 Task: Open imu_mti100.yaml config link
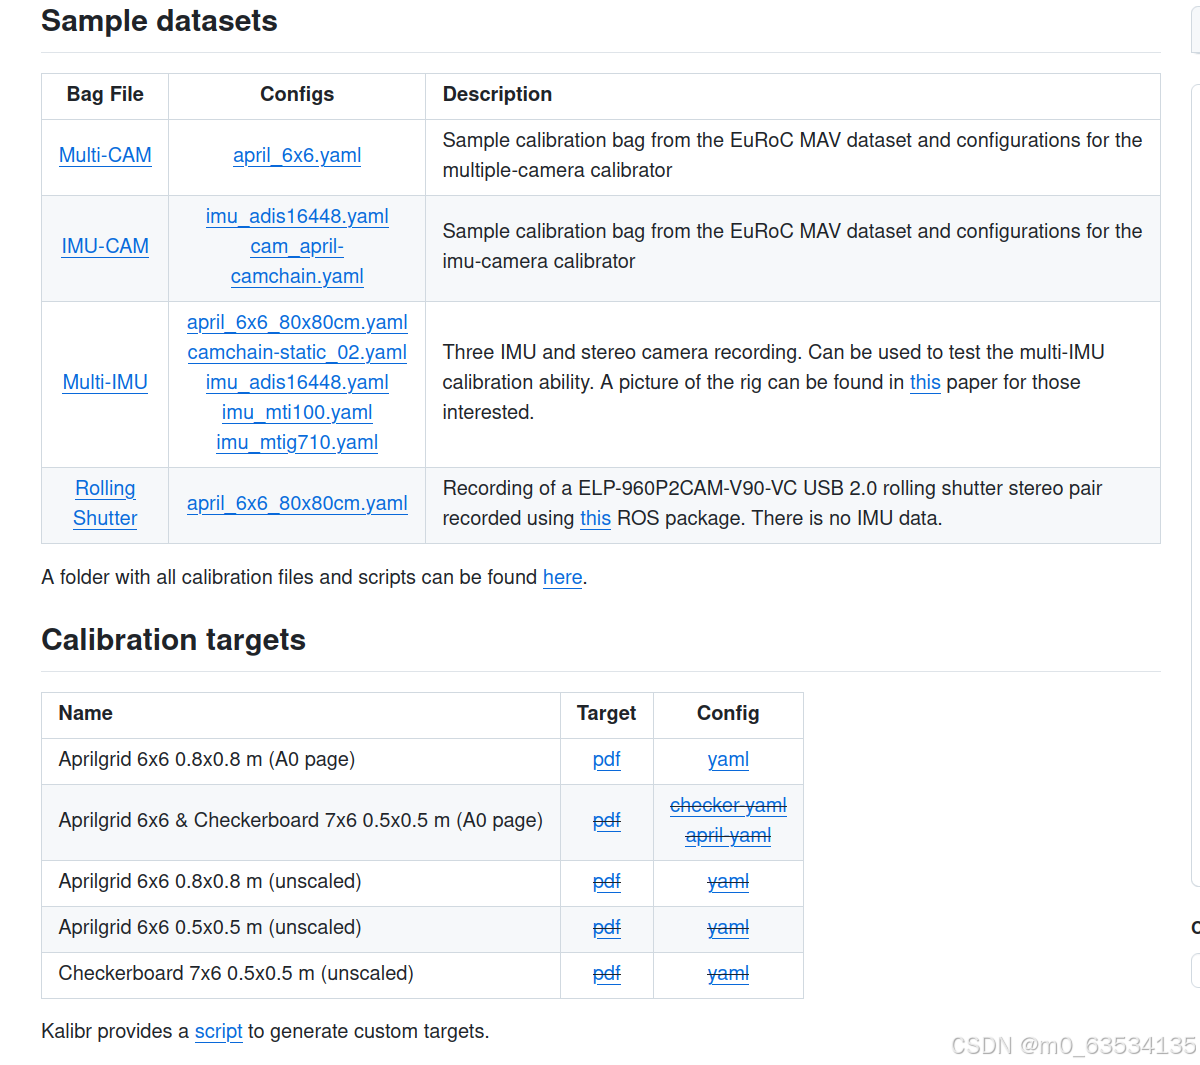point(297,412)
